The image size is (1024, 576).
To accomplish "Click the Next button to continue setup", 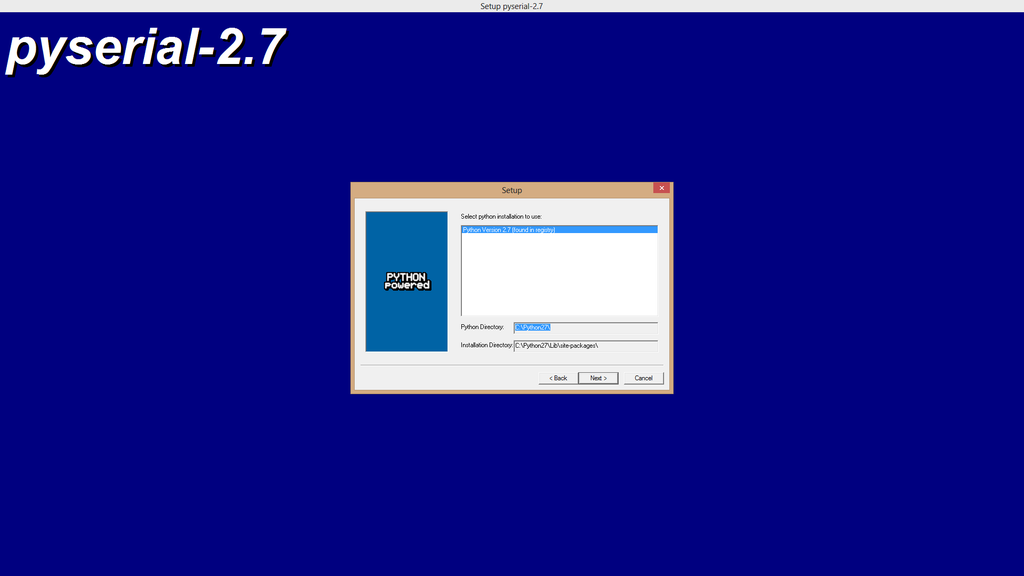I will pos(598,378).
